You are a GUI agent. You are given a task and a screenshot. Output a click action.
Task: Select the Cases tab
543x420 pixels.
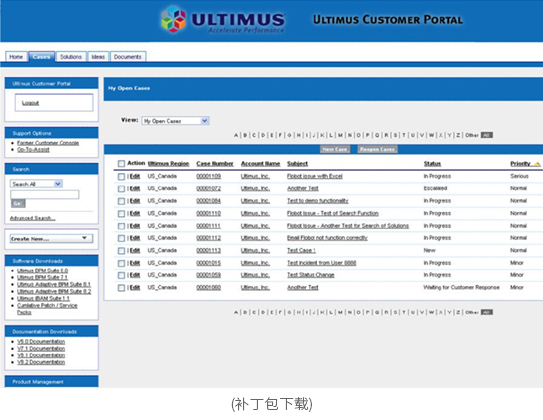pos(42,56)
